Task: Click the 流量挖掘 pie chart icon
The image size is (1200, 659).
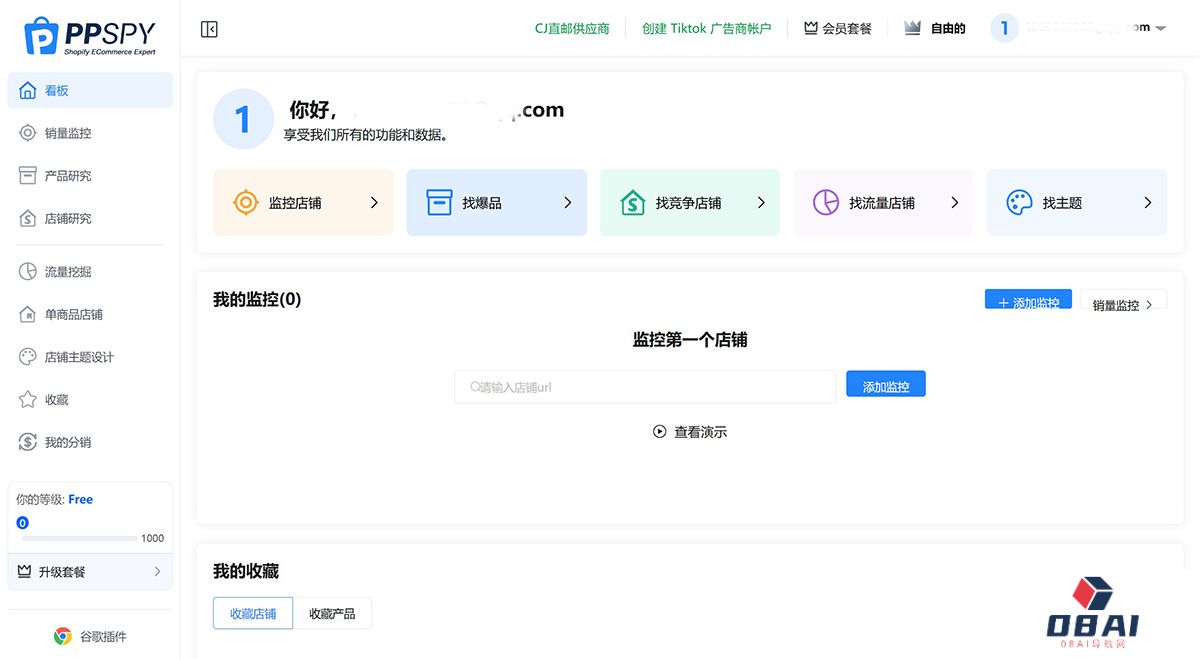Action: 27,272
